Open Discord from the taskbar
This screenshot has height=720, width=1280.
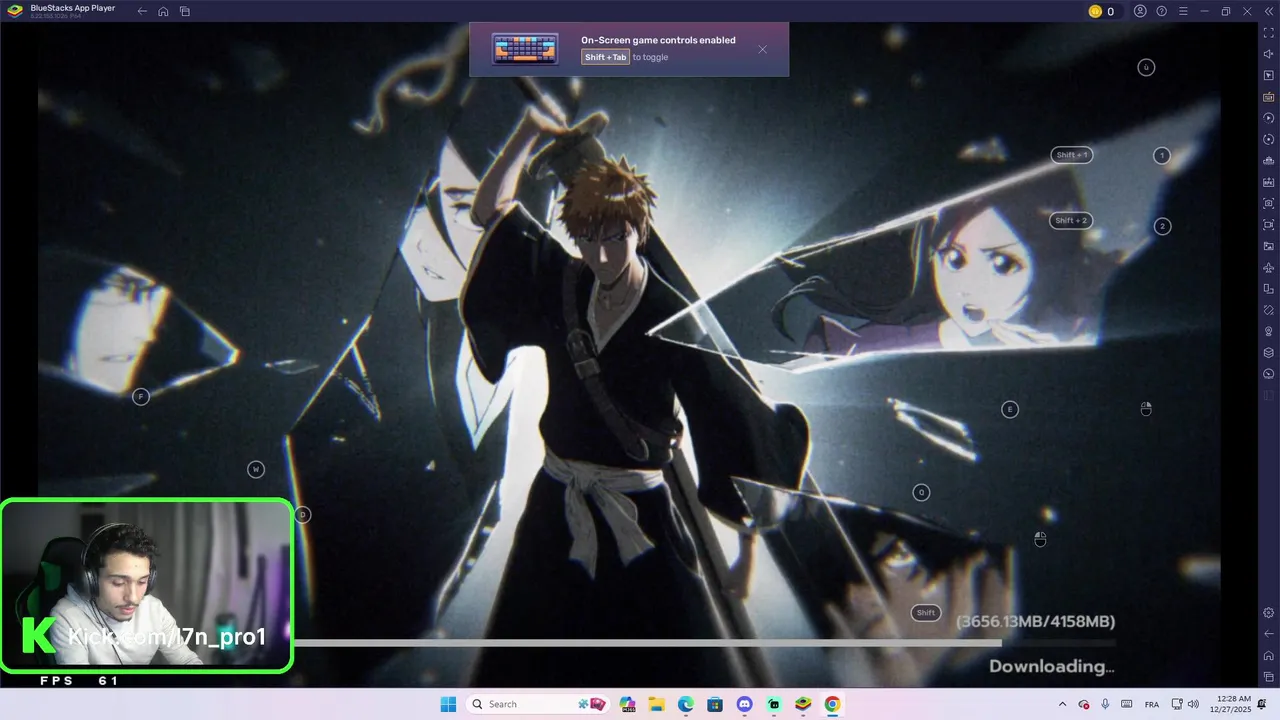coord(744,704)
